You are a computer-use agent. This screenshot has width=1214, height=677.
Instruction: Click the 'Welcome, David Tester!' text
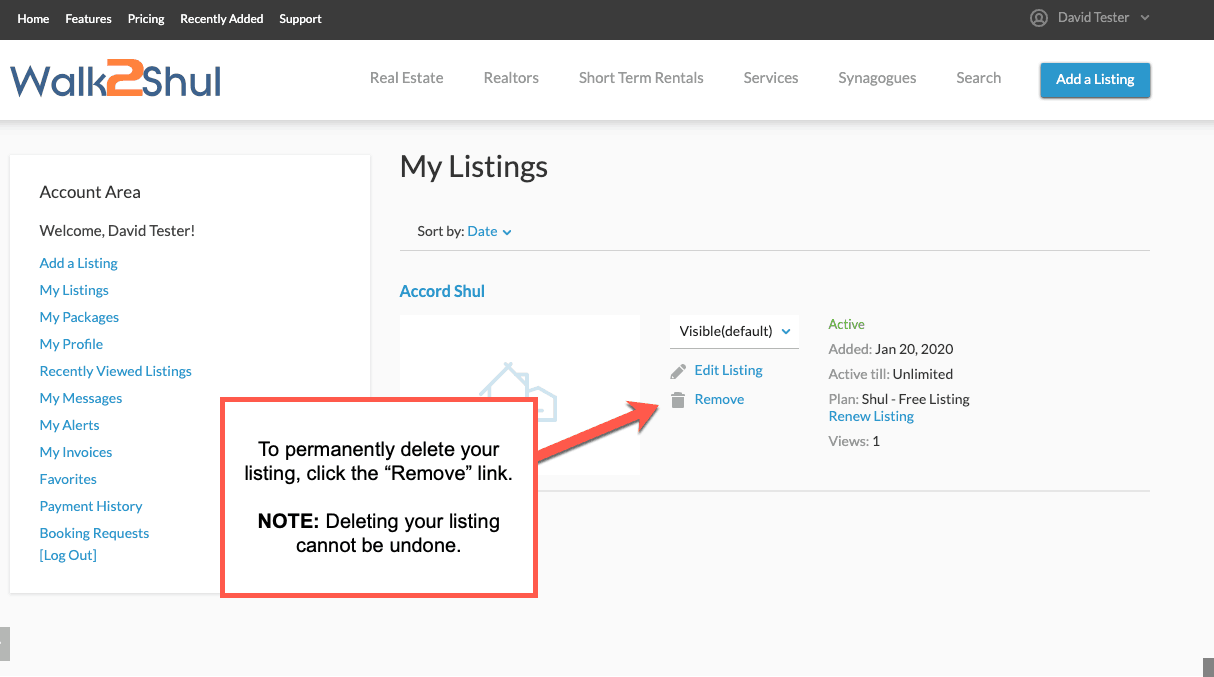coord(117,231)
